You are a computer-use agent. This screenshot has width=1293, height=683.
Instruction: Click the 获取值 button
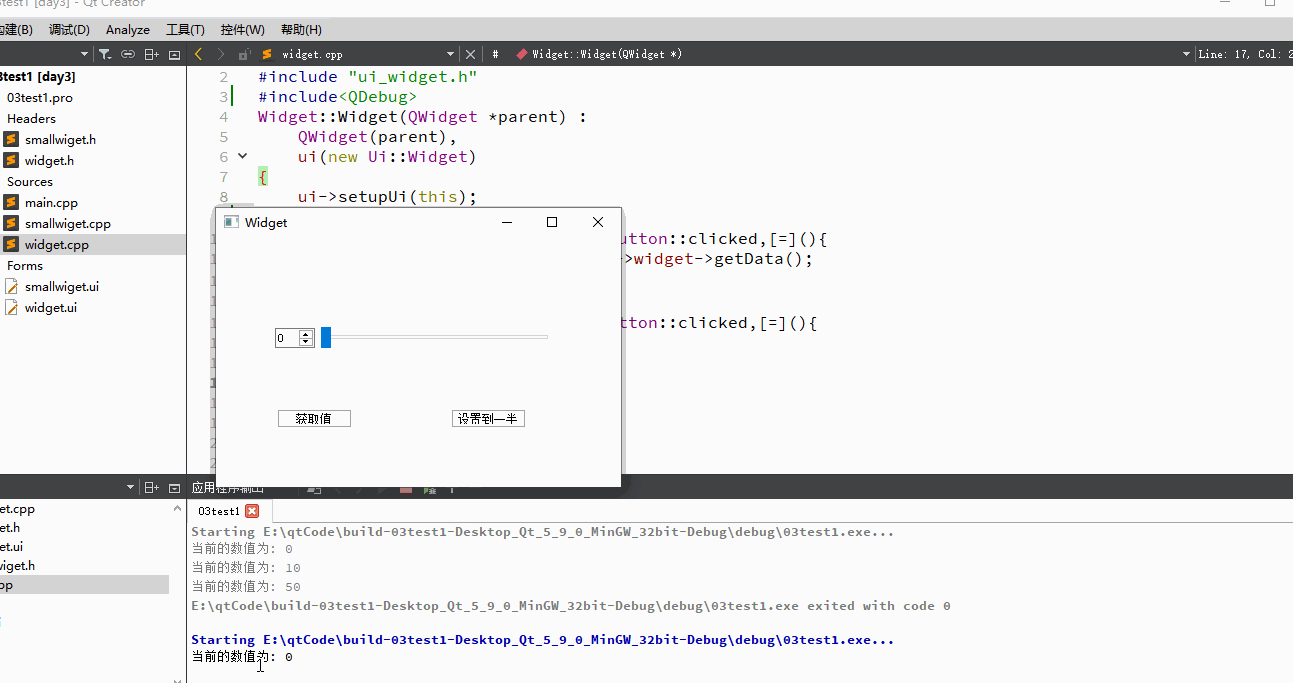coord(314,419)
